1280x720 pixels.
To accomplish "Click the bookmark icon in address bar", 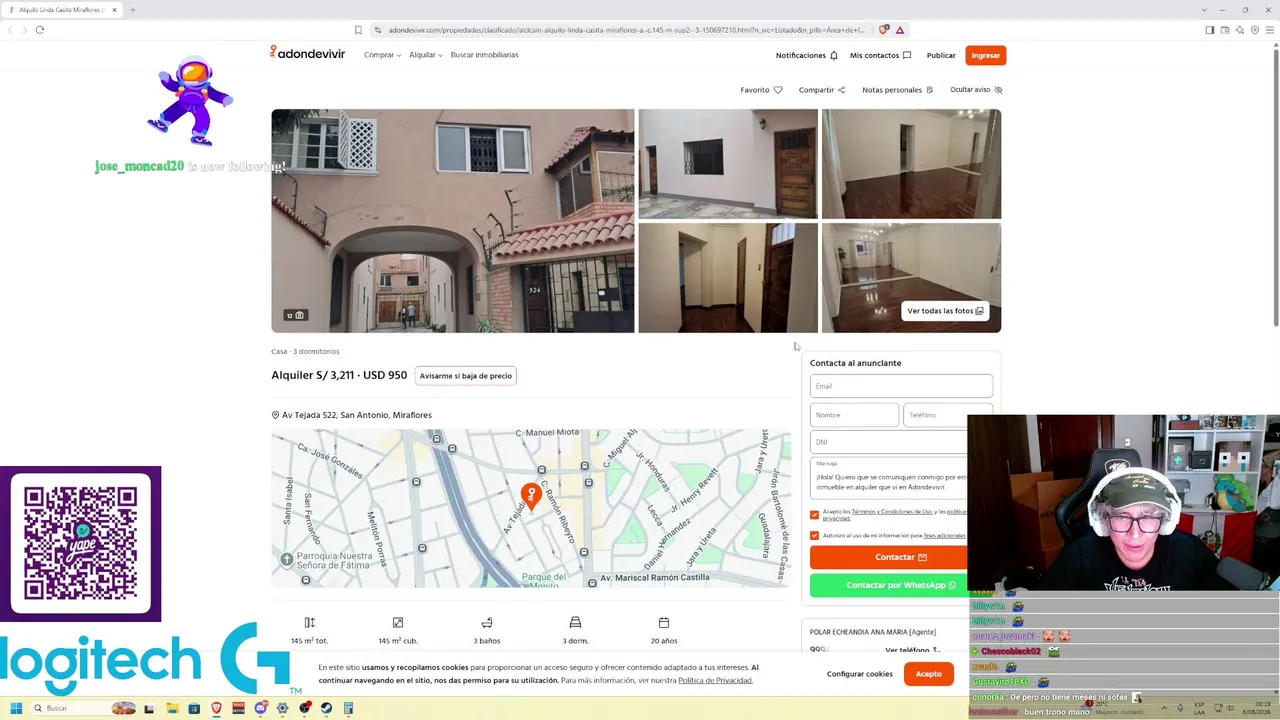I will pyautogui.click(x=358, y=30).
